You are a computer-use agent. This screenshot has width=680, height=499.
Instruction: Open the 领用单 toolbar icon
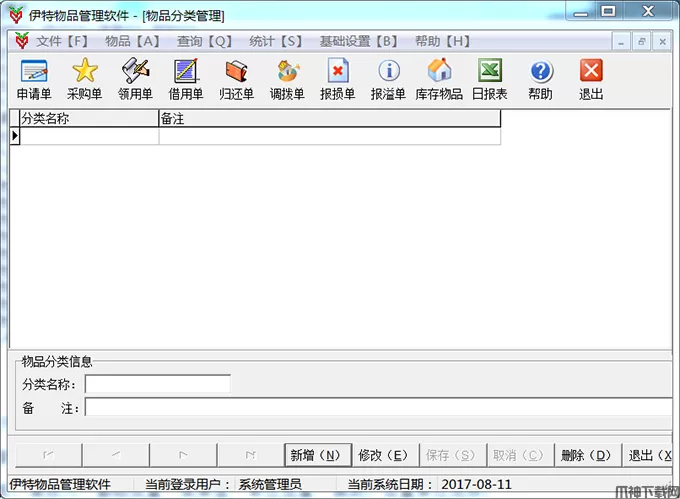click(135, 79)
